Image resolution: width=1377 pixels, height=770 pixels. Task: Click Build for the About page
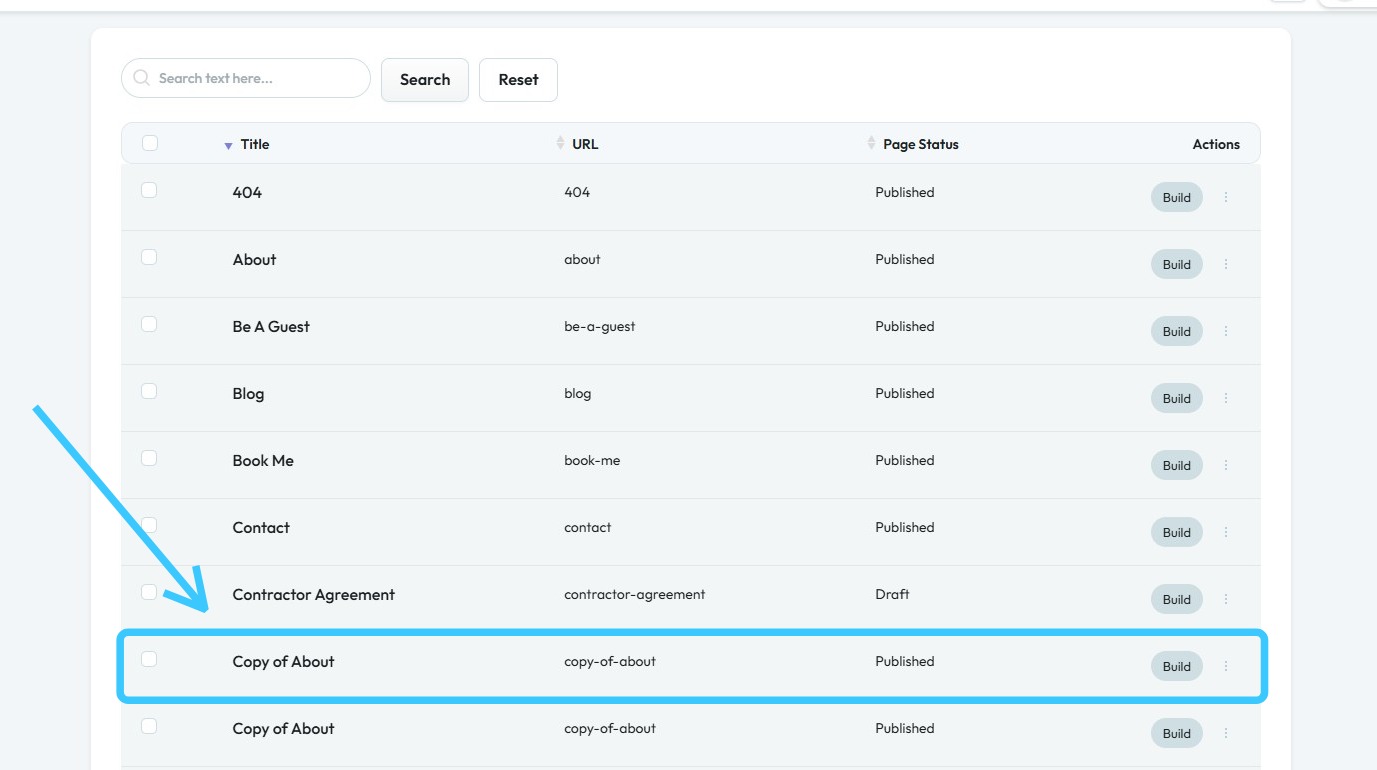[1176, 264]
